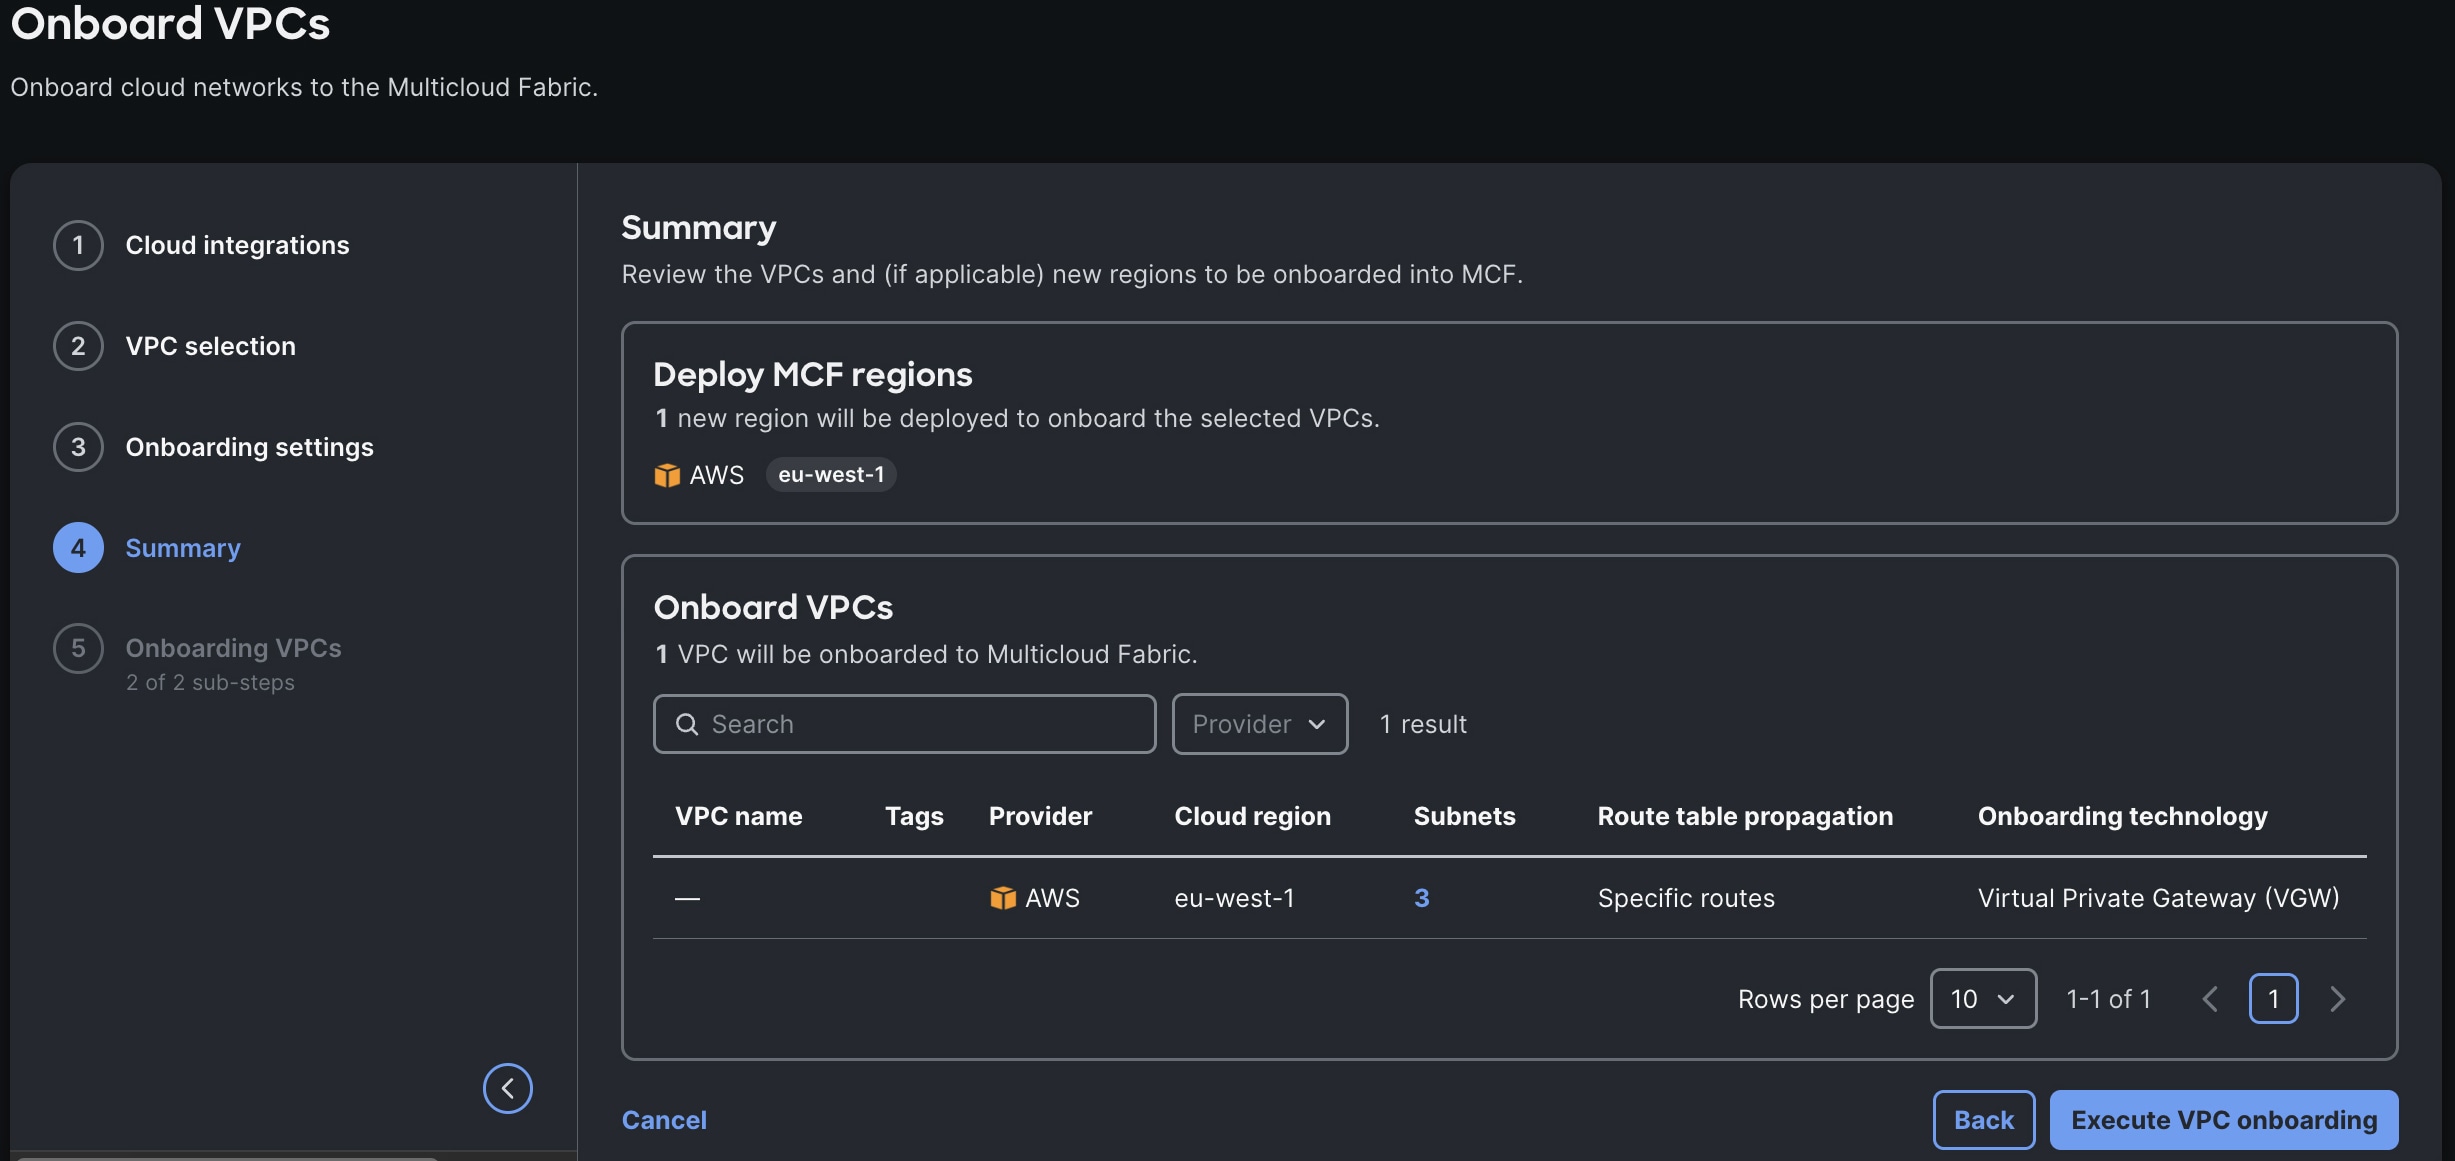Go to next page with right arrow
This screenshot has height=1161, width=2455.
[2337, 999]
